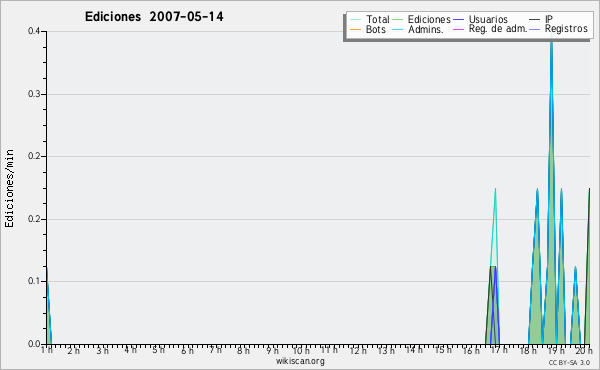
Task: Click the 'Bots' legend label
Action: coord(376,29)
